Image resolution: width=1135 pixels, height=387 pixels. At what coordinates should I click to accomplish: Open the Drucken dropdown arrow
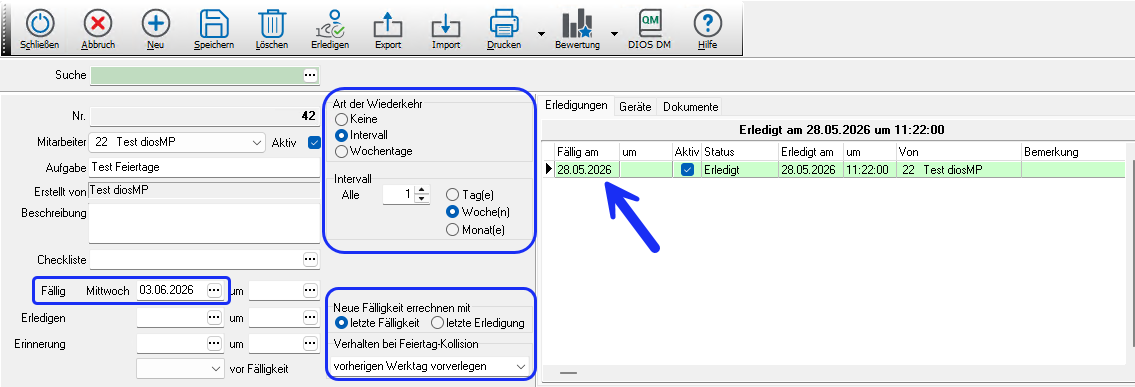(540, 34)
